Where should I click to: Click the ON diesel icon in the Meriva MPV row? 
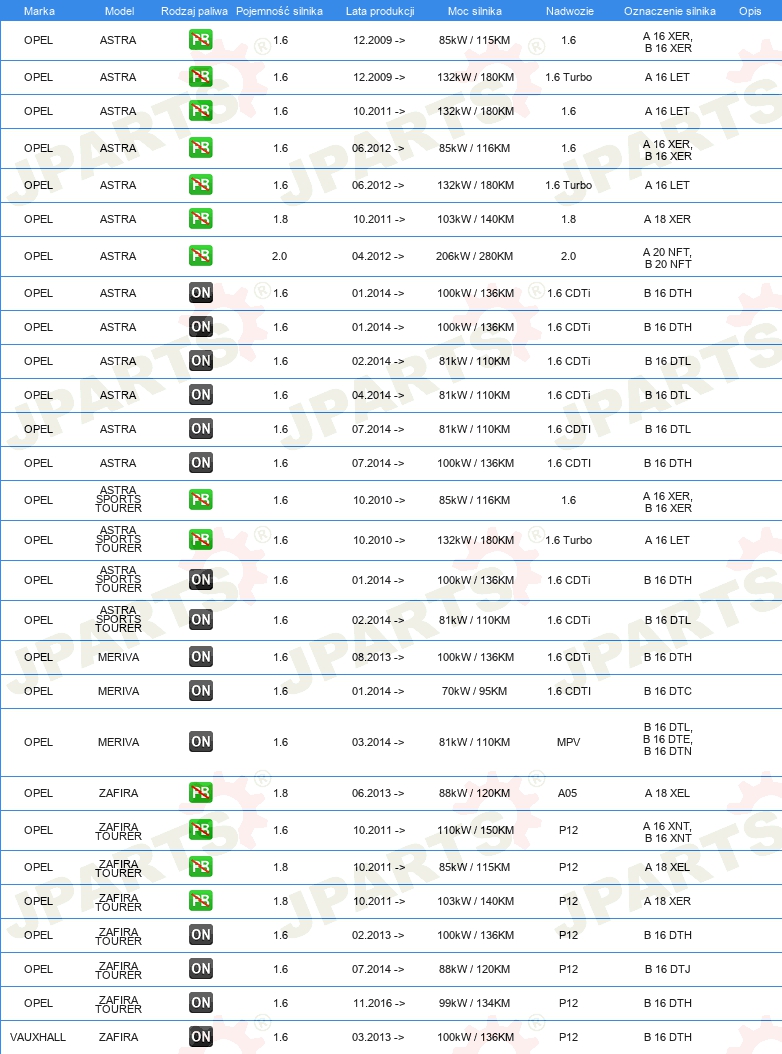coord(200,742)
